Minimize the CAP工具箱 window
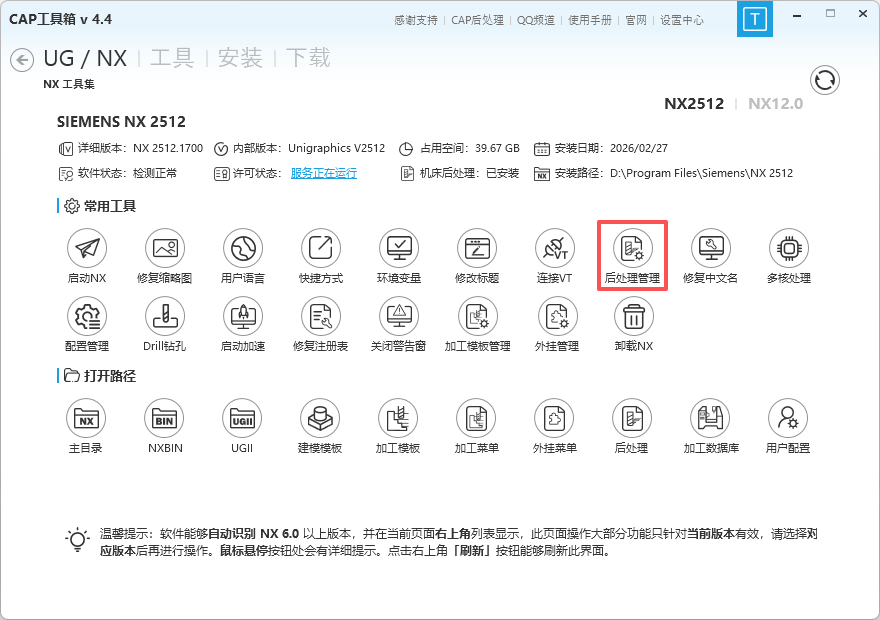Viewport: 880px width, 620px height. pyautogui.click(x=796, y=16)
